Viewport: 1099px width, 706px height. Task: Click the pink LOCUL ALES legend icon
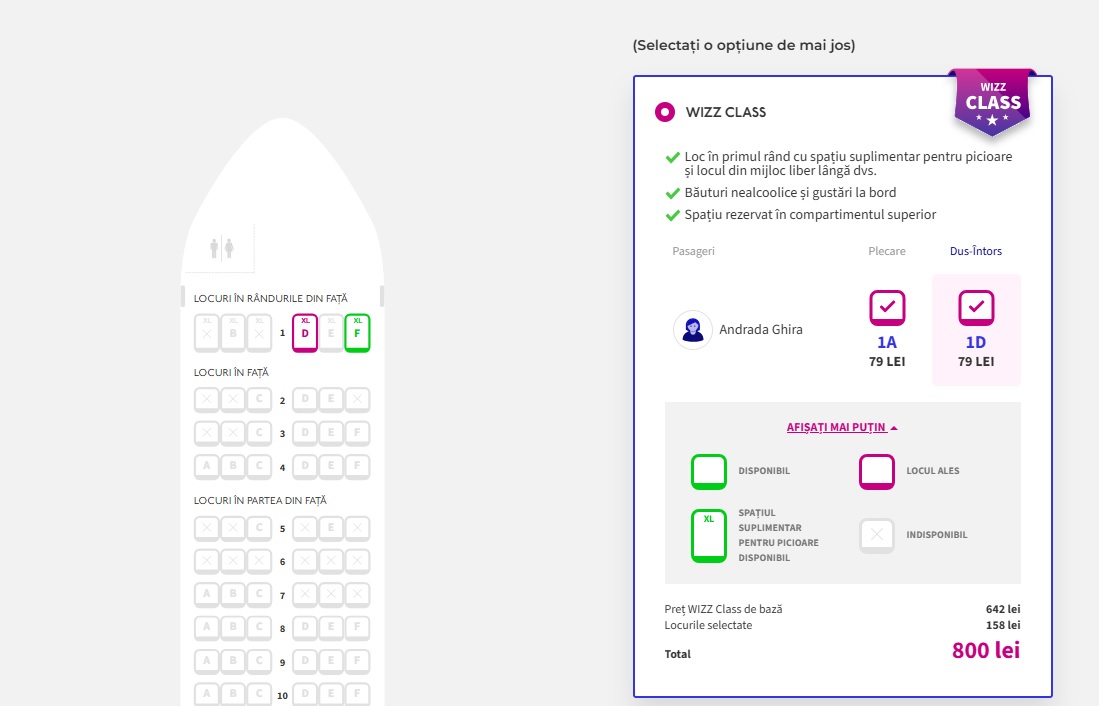(876, 471)
